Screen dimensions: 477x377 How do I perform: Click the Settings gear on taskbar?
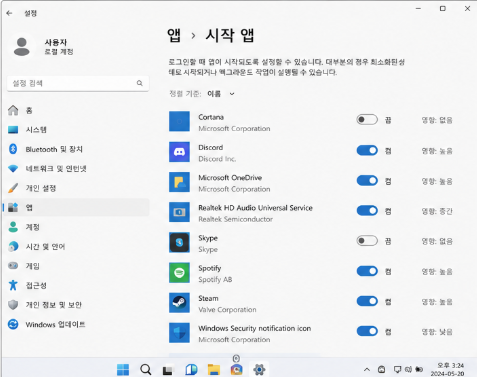[x=259, y=369]
